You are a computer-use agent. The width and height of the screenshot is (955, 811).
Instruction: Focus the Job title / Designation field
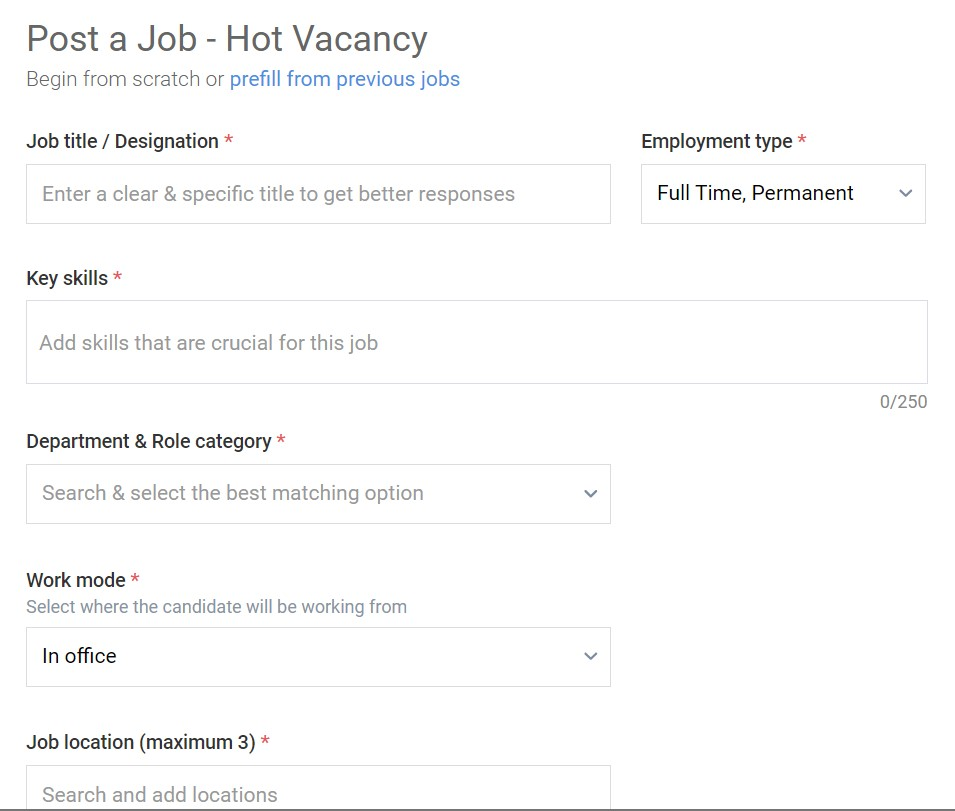pyautogui.click(x=318, y=194)
